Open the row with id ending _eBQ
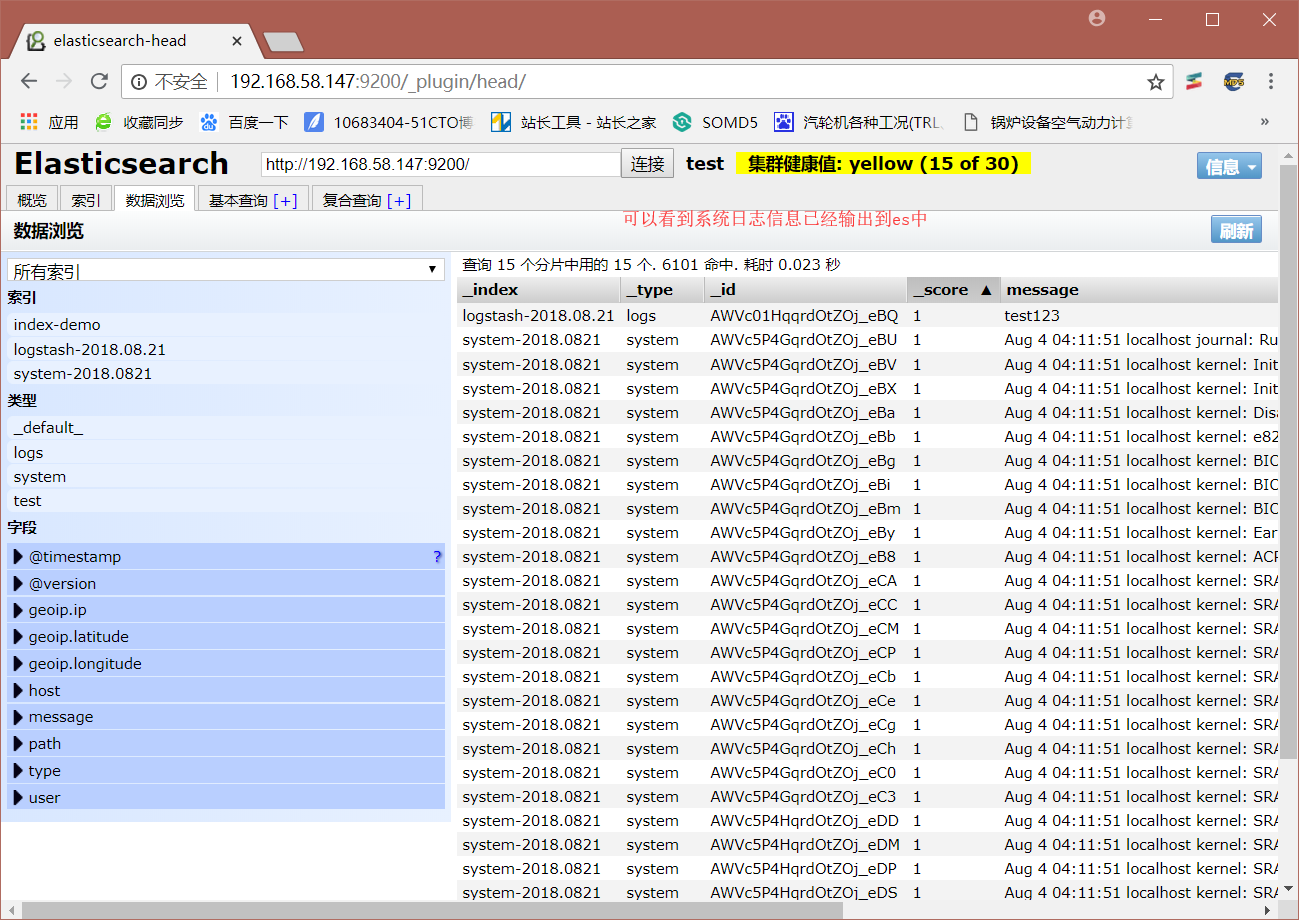The height and width of the screenshot is (920, 1299). [867, 315]
